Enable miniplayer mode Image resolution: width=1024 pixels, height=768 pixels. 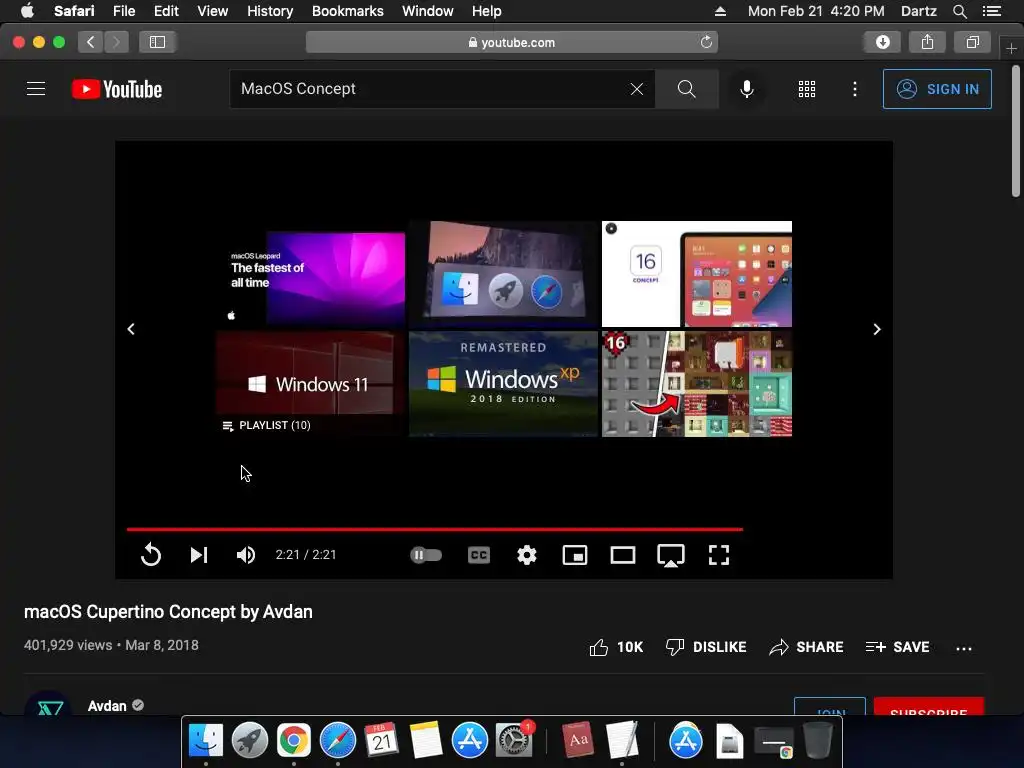pos(575,555)
